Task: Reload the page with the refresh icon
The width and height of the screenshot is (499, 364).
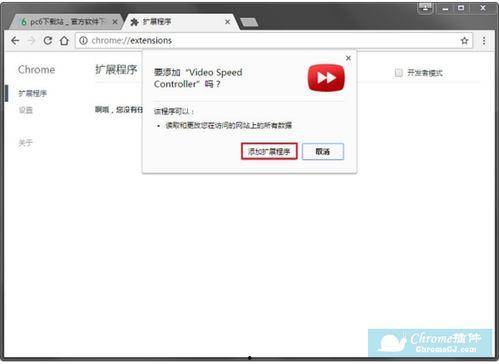Action: point(48,41)
